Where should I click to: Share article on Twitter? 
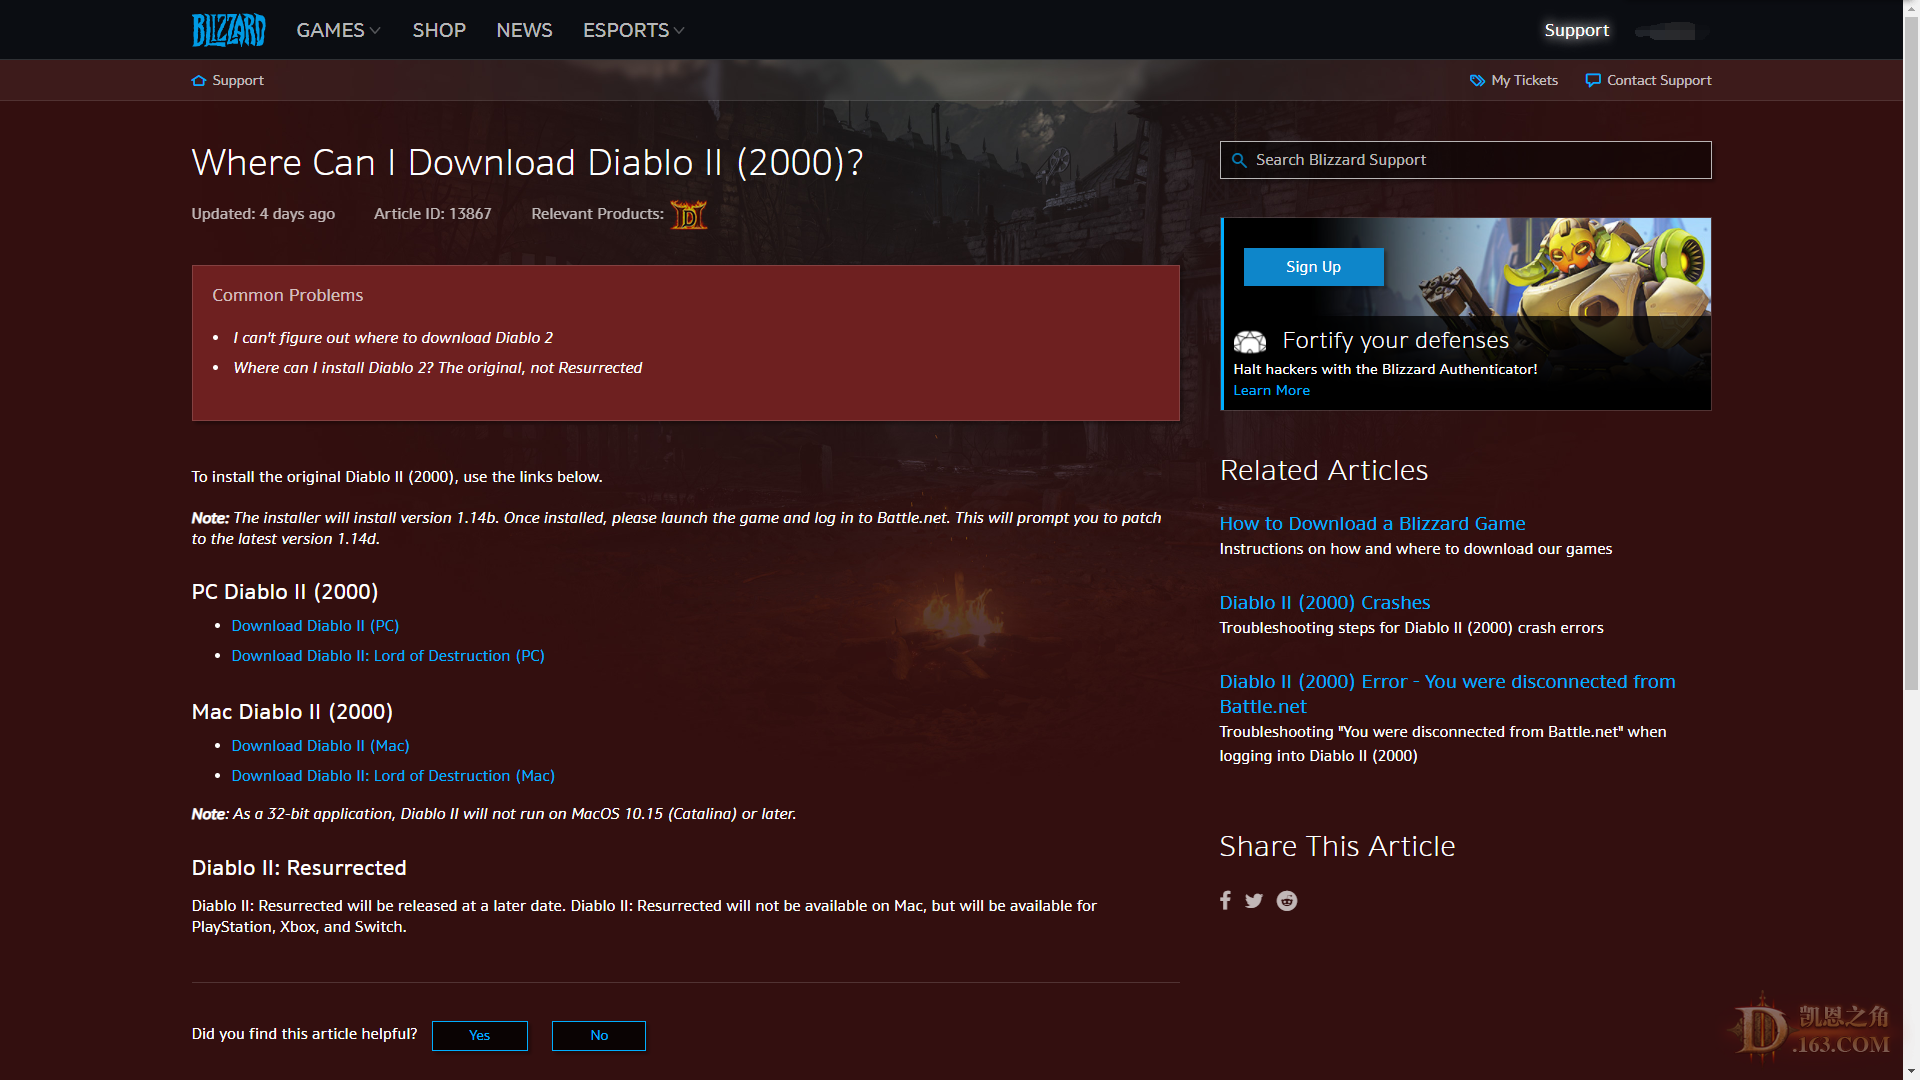tap(1254, 901)
